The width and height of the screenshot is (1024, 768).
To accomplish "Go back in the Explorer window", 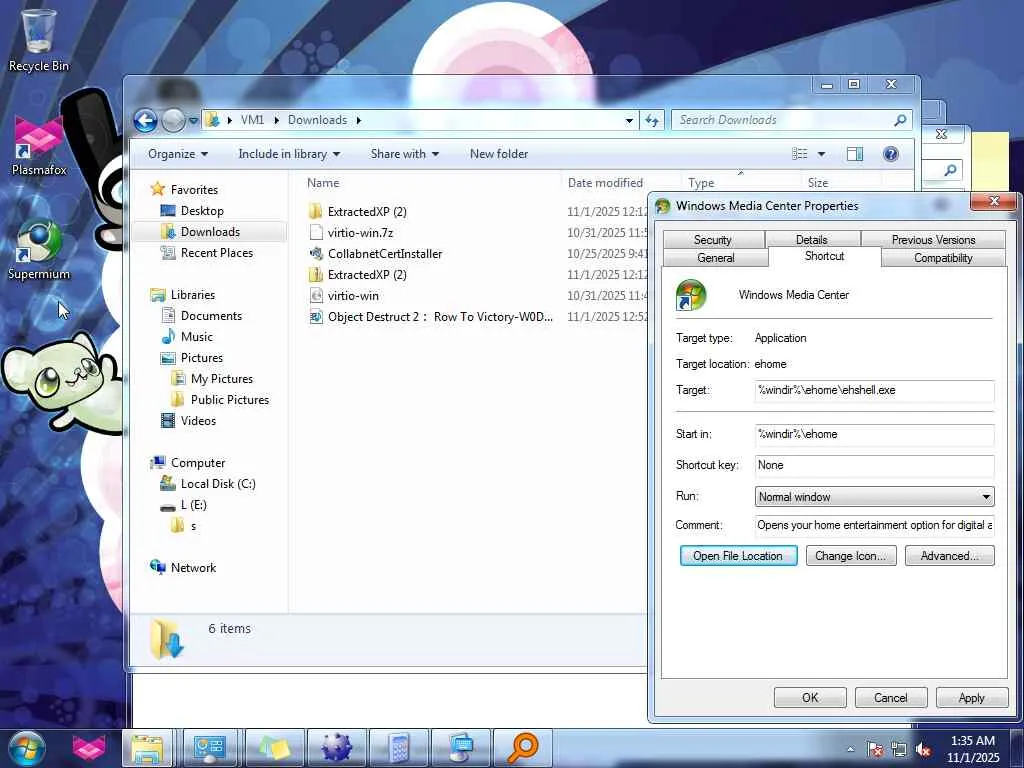I will (x=146, y=120).
